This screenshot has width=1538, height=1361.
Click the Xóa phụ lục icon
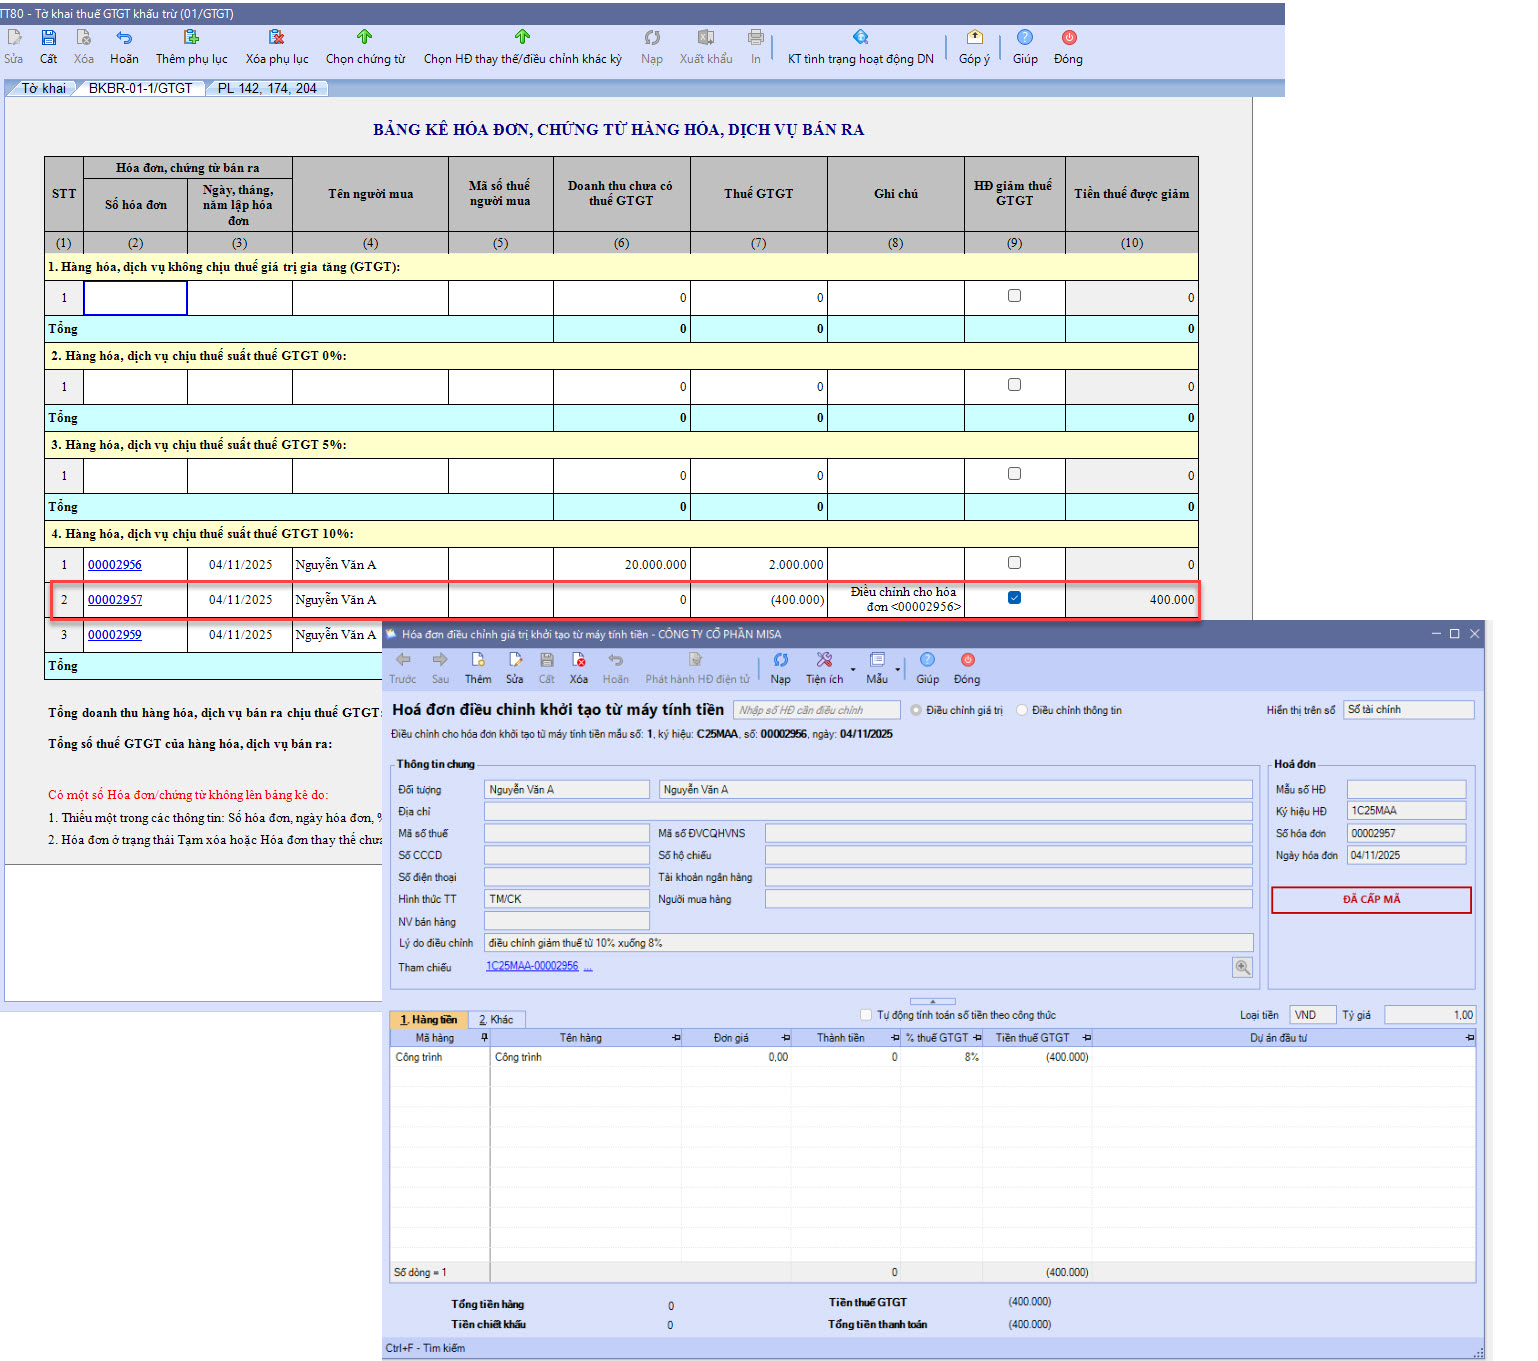(x=276, y=38)
